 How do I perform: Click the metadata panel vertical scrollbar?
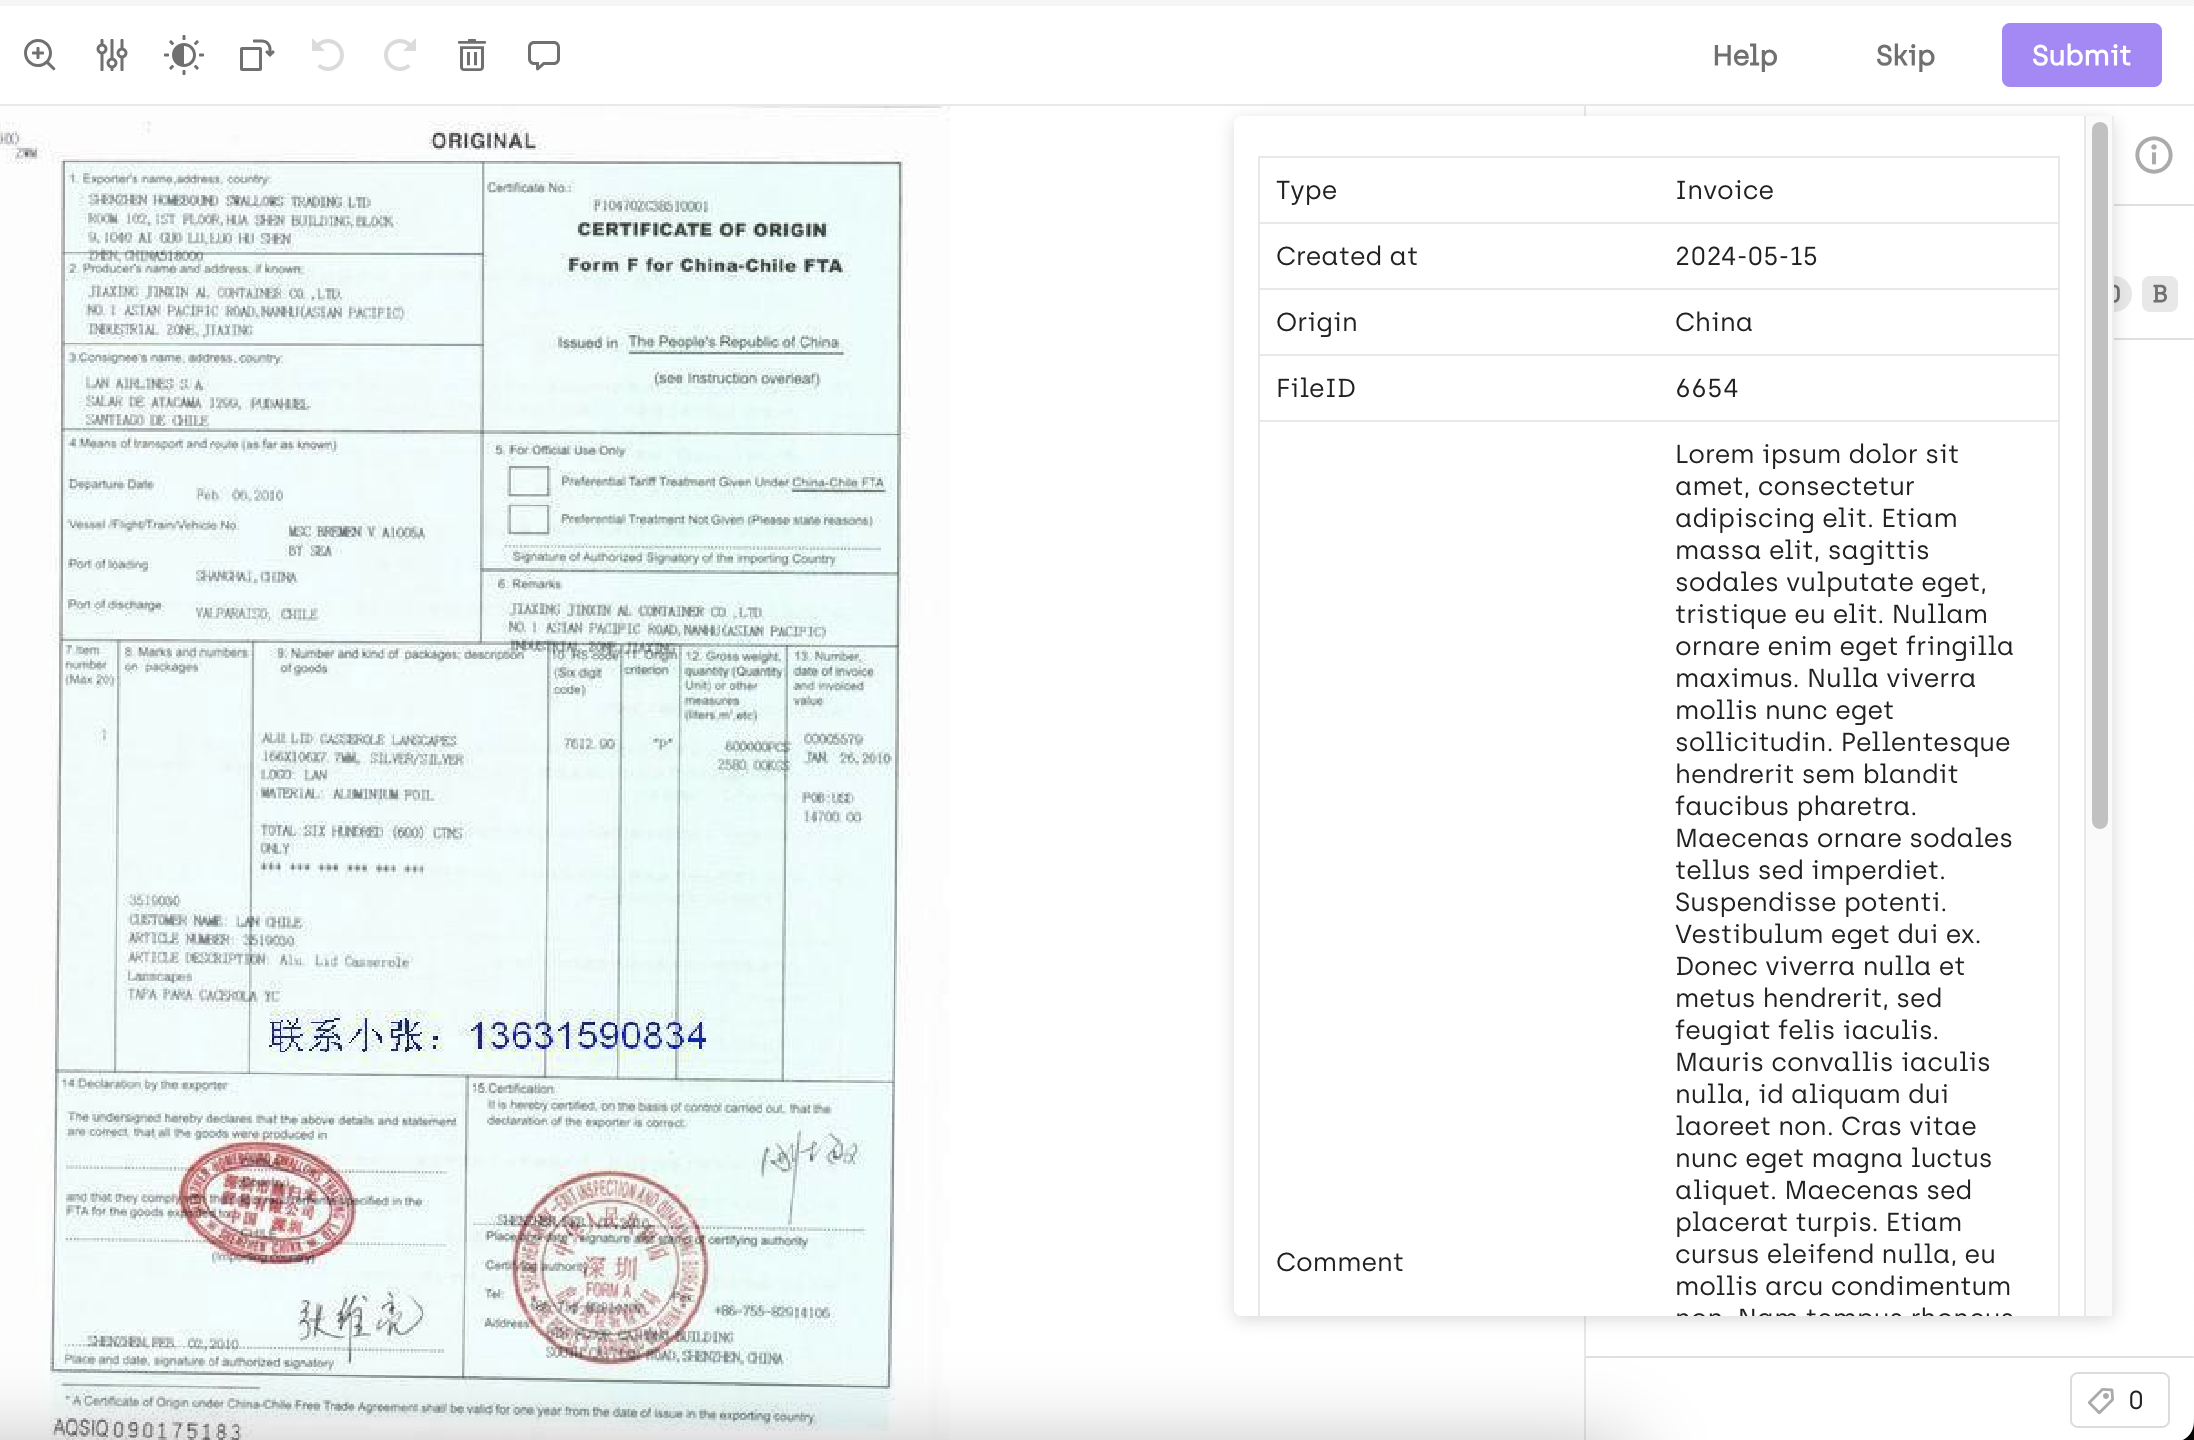(x=2099, y=475)
